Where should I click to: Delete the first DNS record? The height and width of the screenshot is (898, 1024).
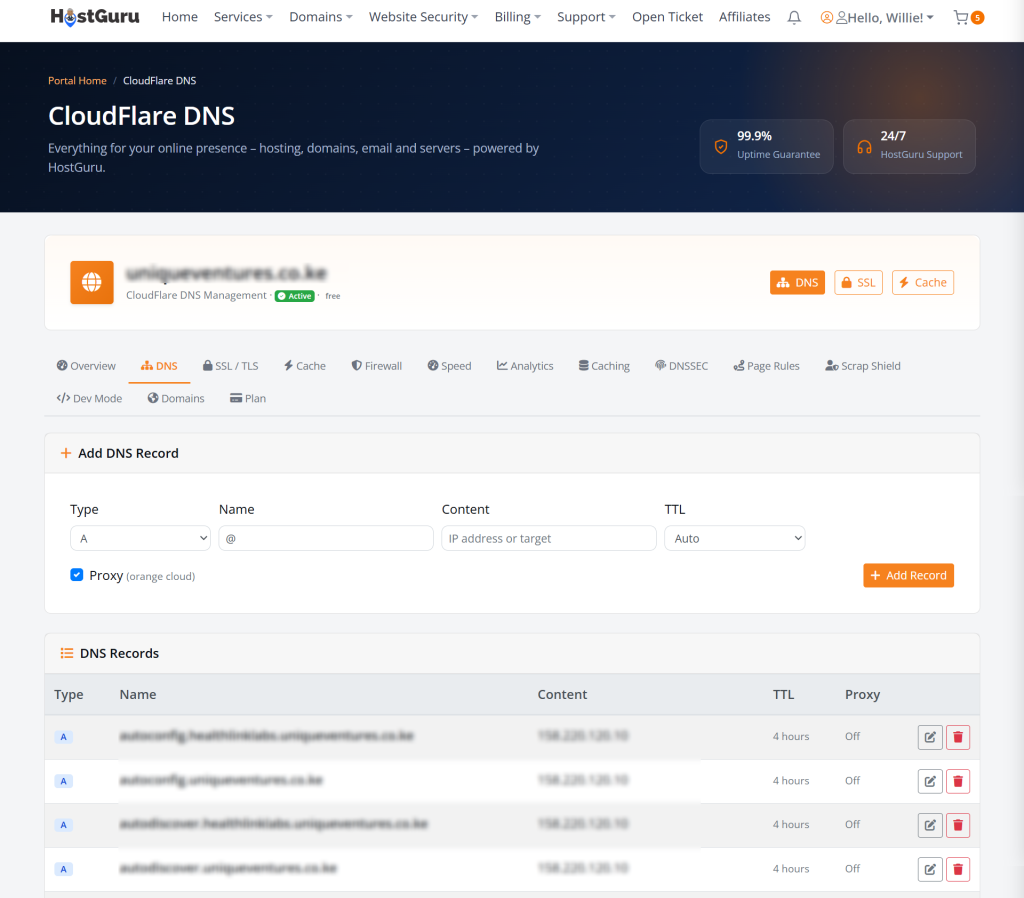pos(957,737)
